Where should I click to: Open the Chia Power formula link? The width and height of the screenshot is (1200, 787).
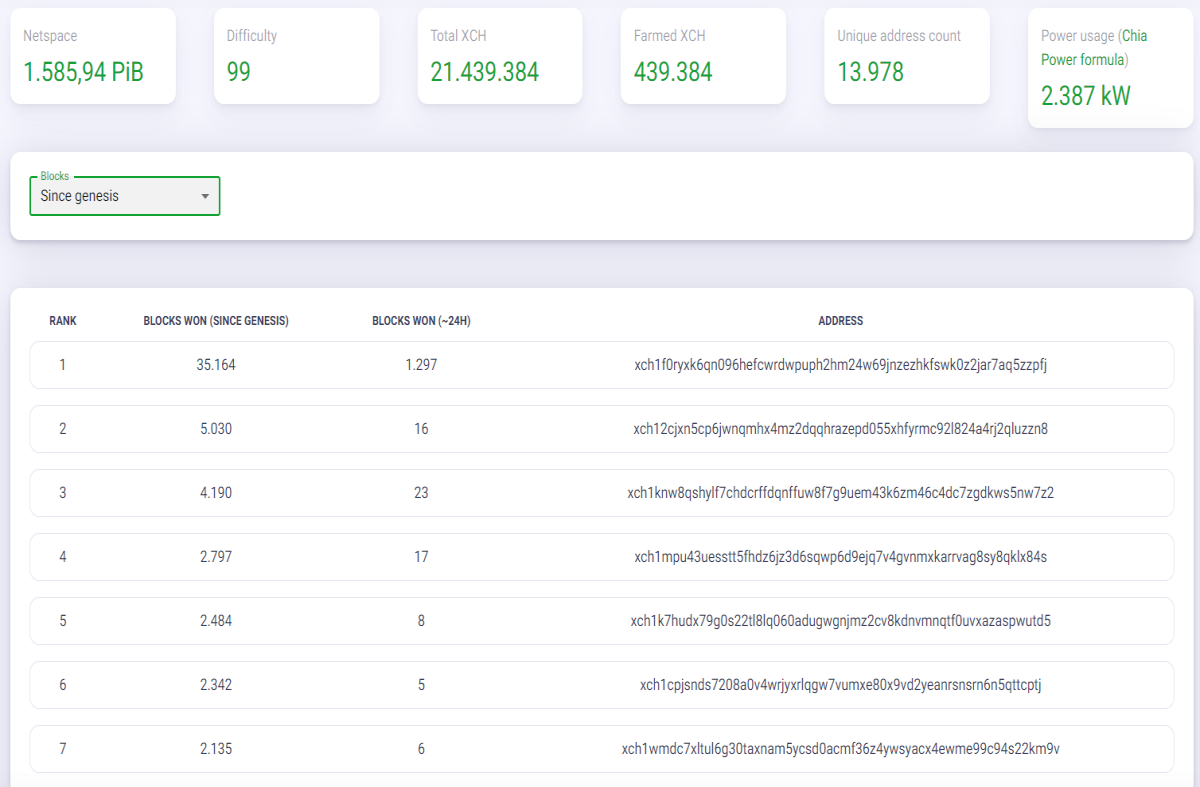click(1094, 48)
